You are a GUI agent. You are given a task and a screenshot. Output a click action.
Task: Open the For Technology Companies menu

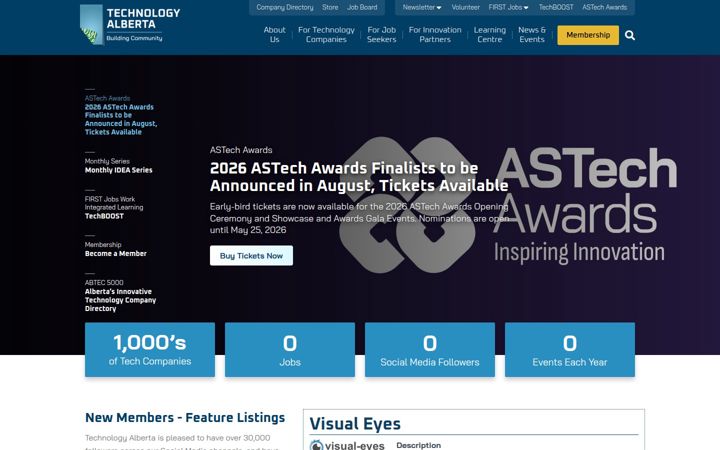pos(326,34)
